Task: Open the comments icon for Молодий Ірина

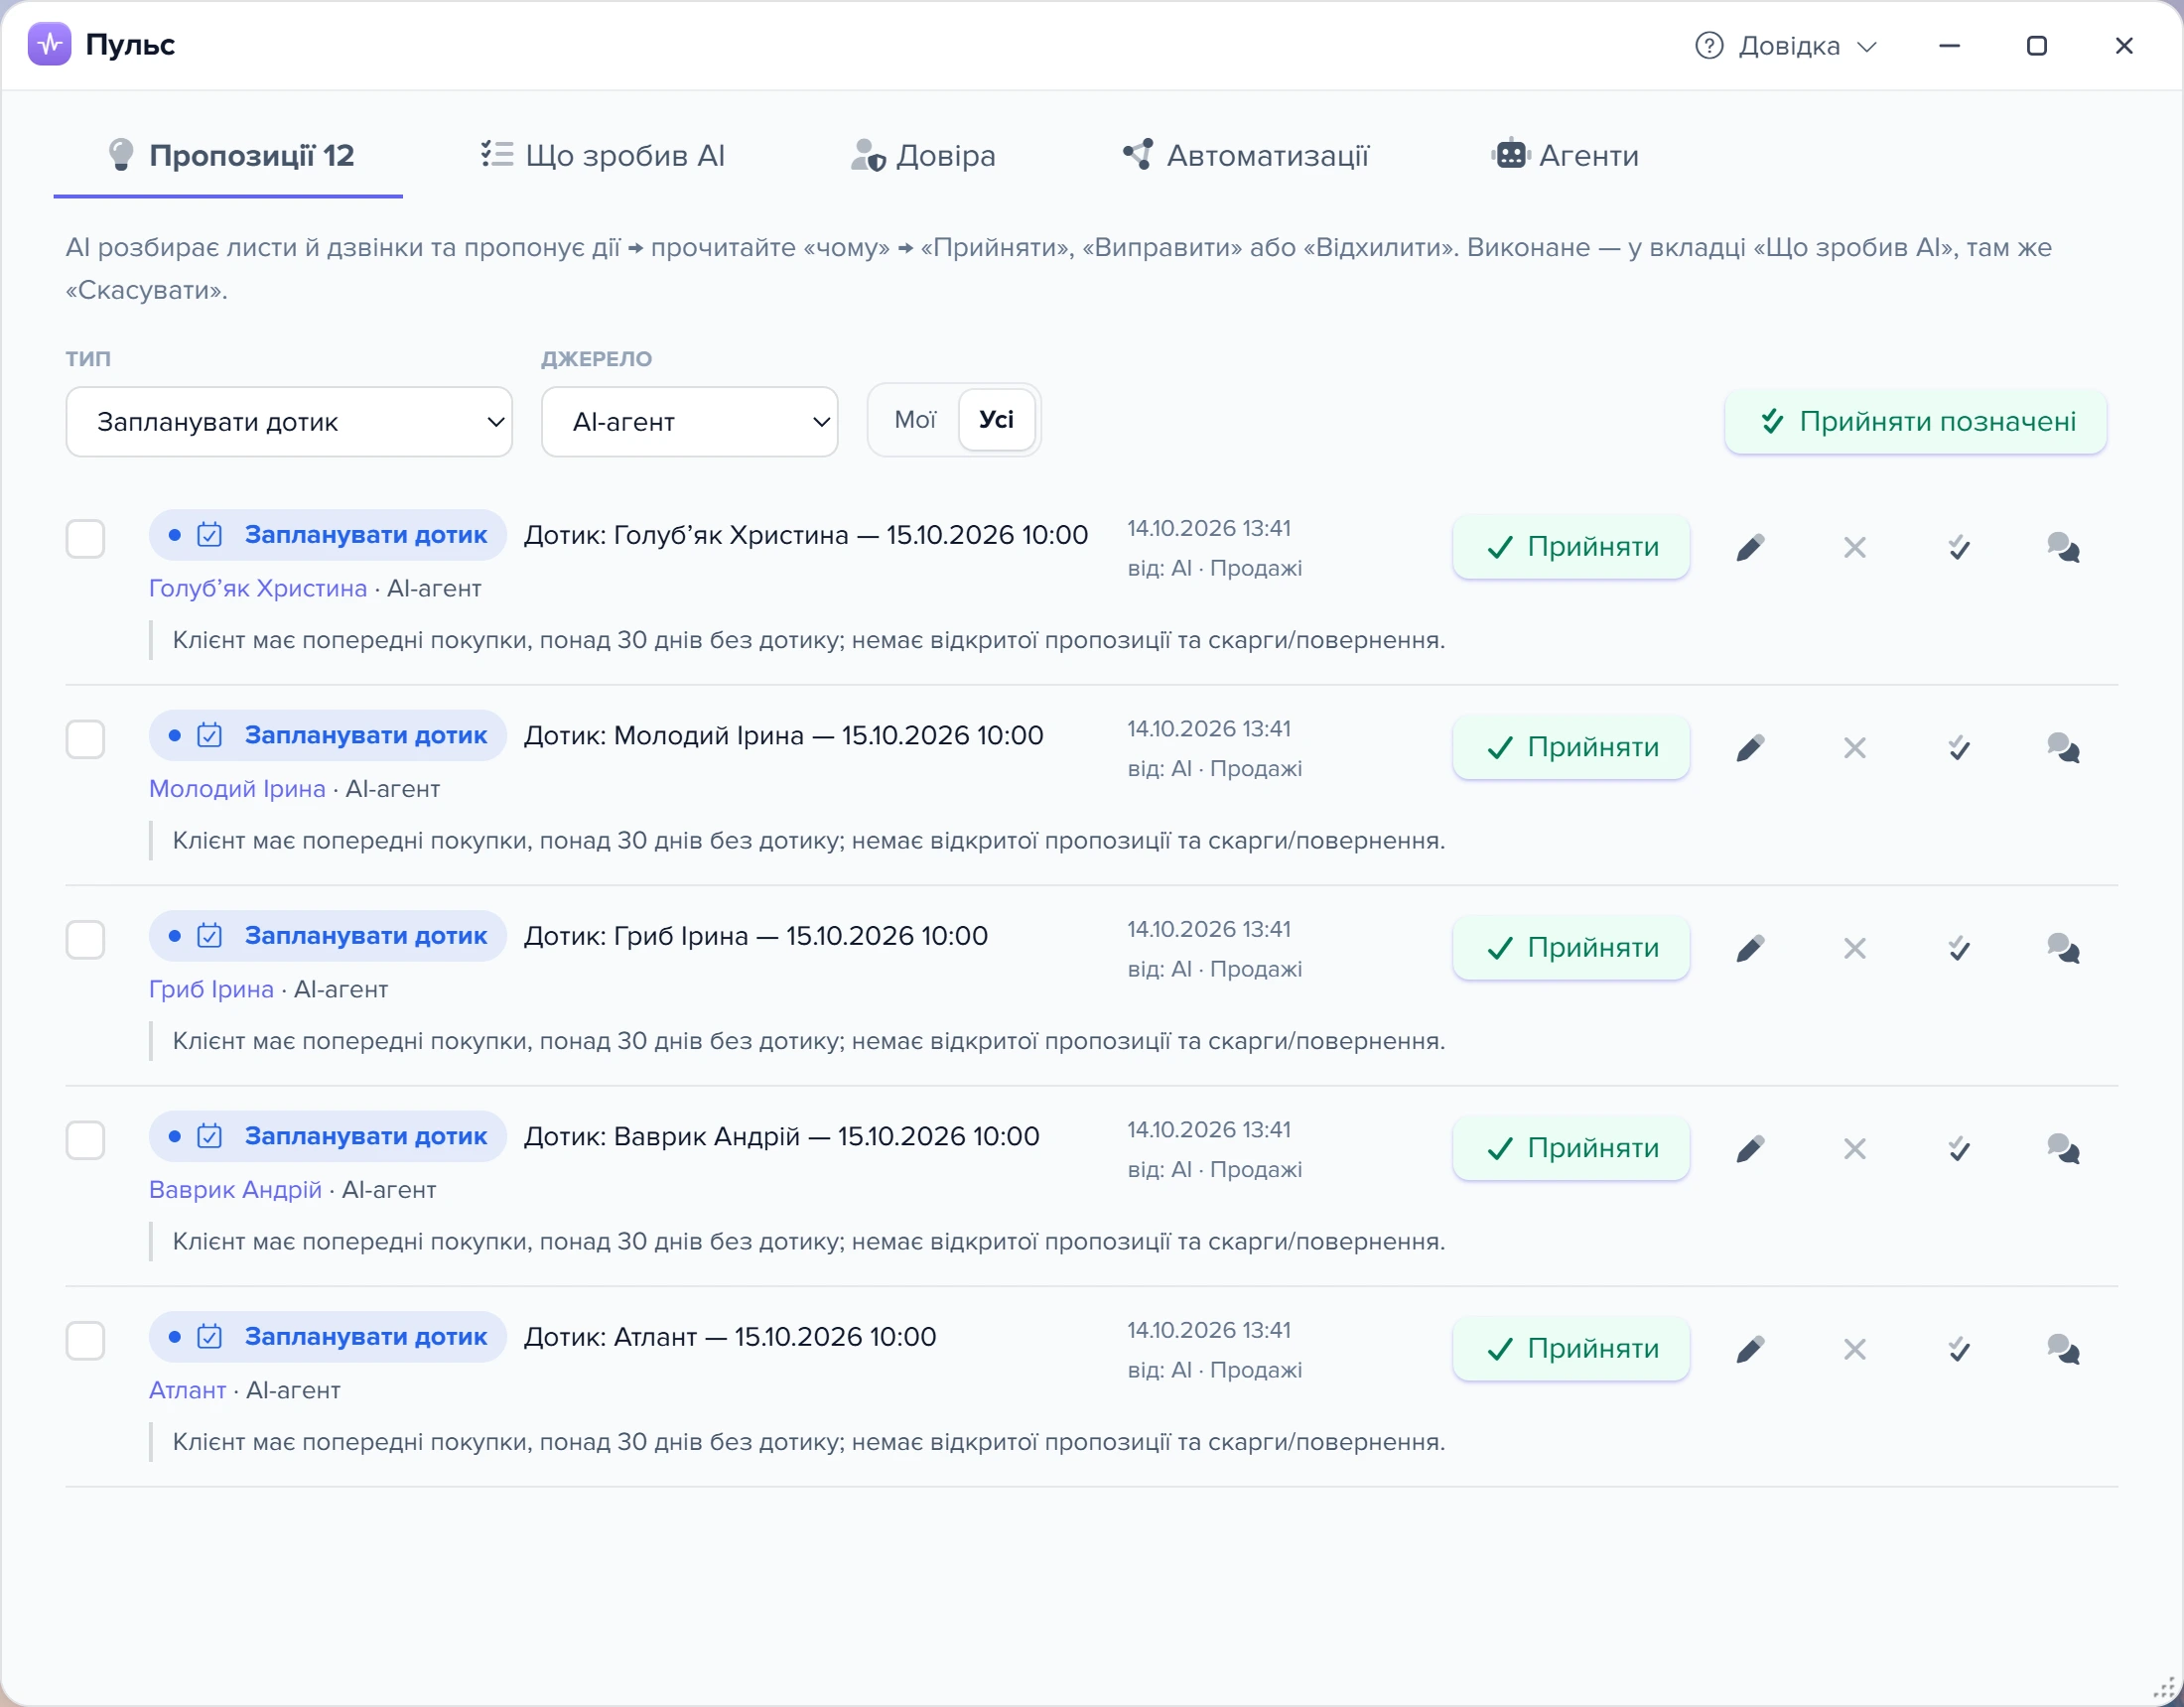Action: pyautogui.click(x=2063, y=747)
